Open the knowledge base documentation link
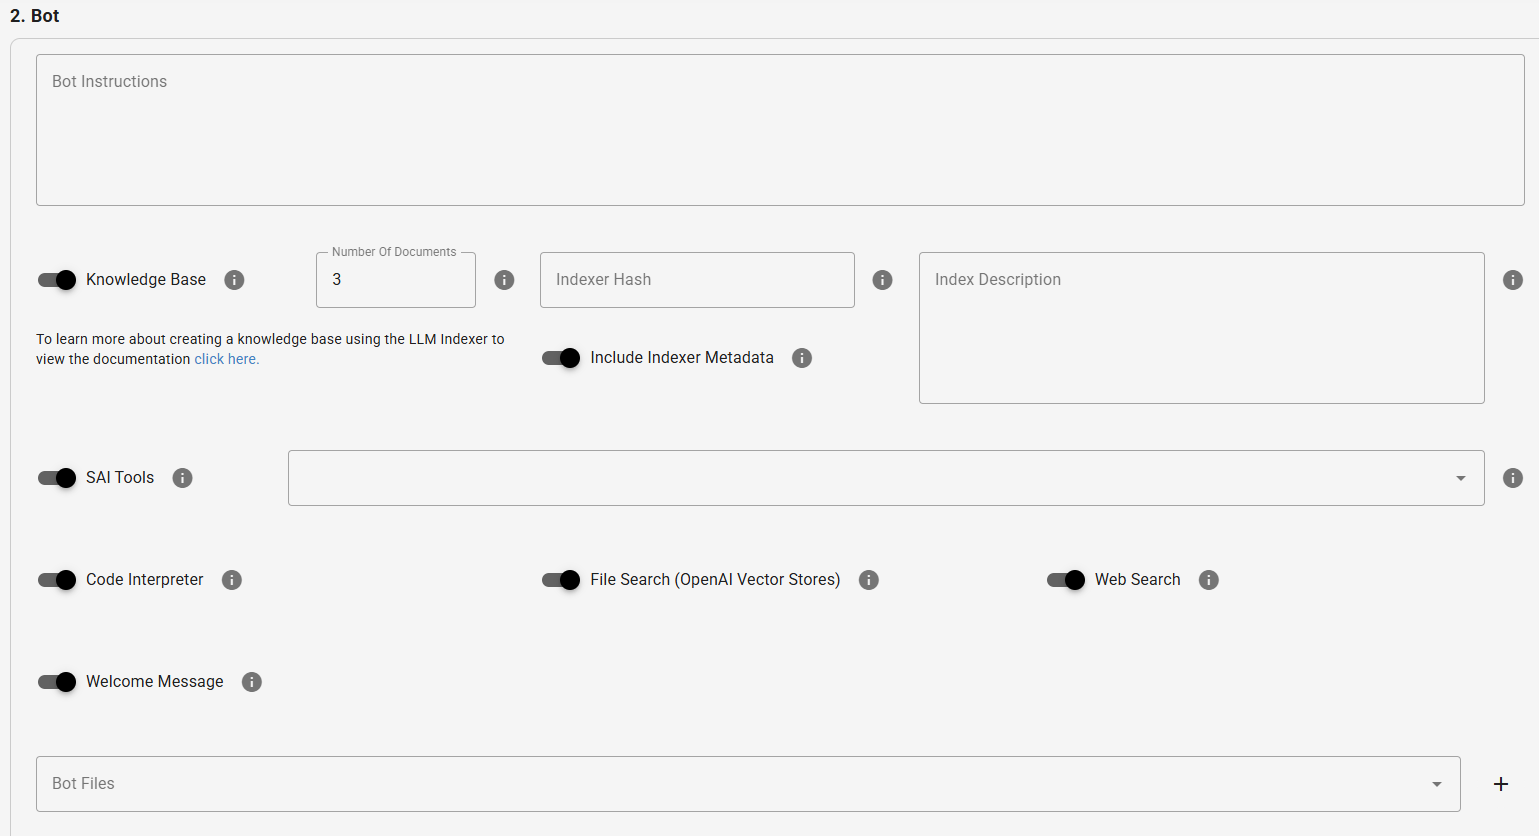The image size is (1539, 836). click(226, 358)
